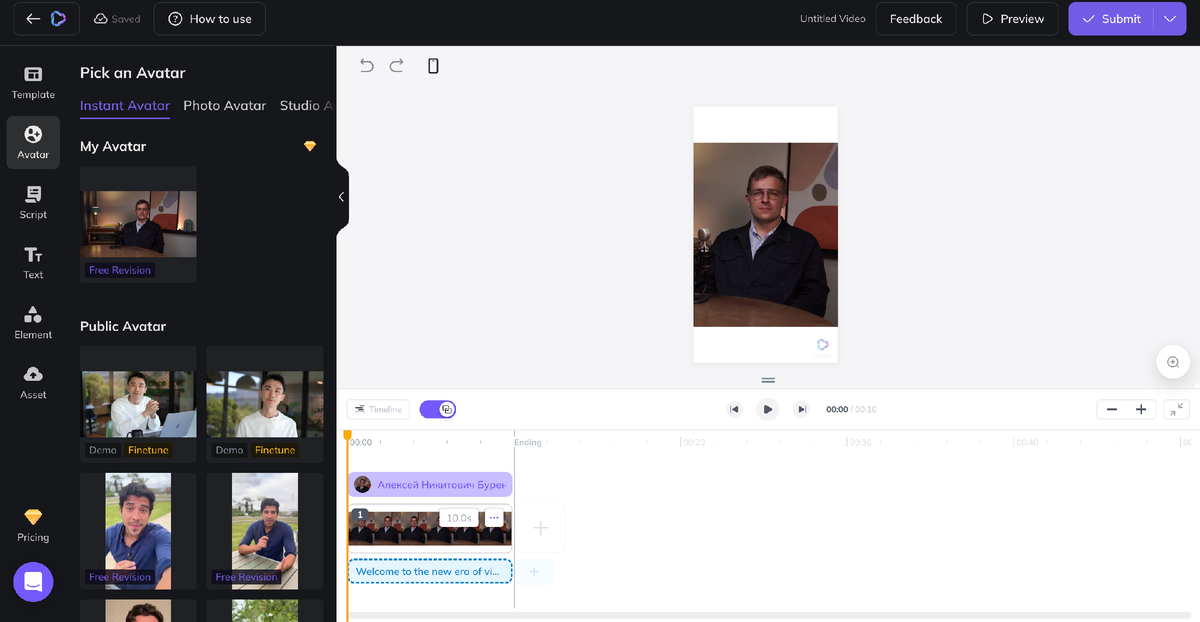Switch to the Studio Avatar tab

pyautogui.click(x=307, y=105)
